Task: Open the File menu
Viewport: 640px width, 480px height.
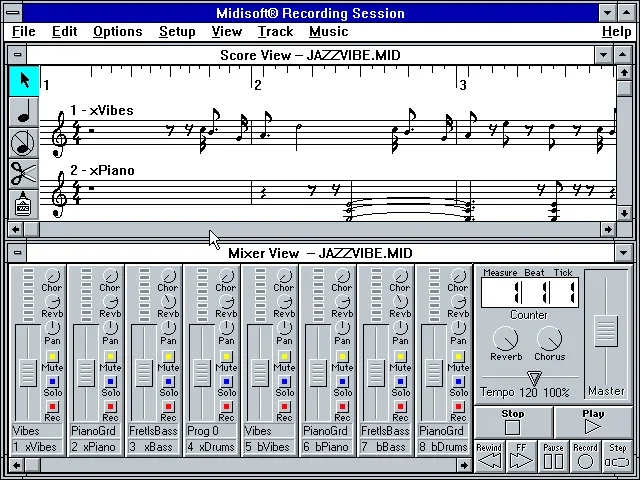Action: (x=24, y=31)
